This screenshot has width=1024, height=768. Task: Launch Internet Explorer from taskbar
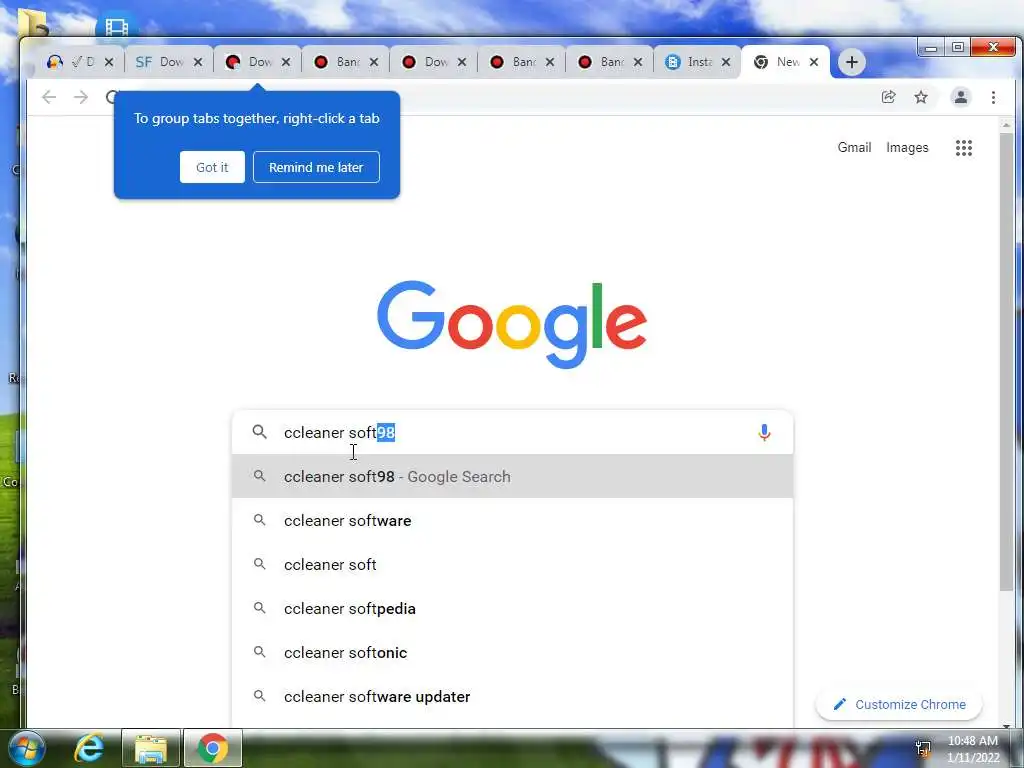(89, 748)
